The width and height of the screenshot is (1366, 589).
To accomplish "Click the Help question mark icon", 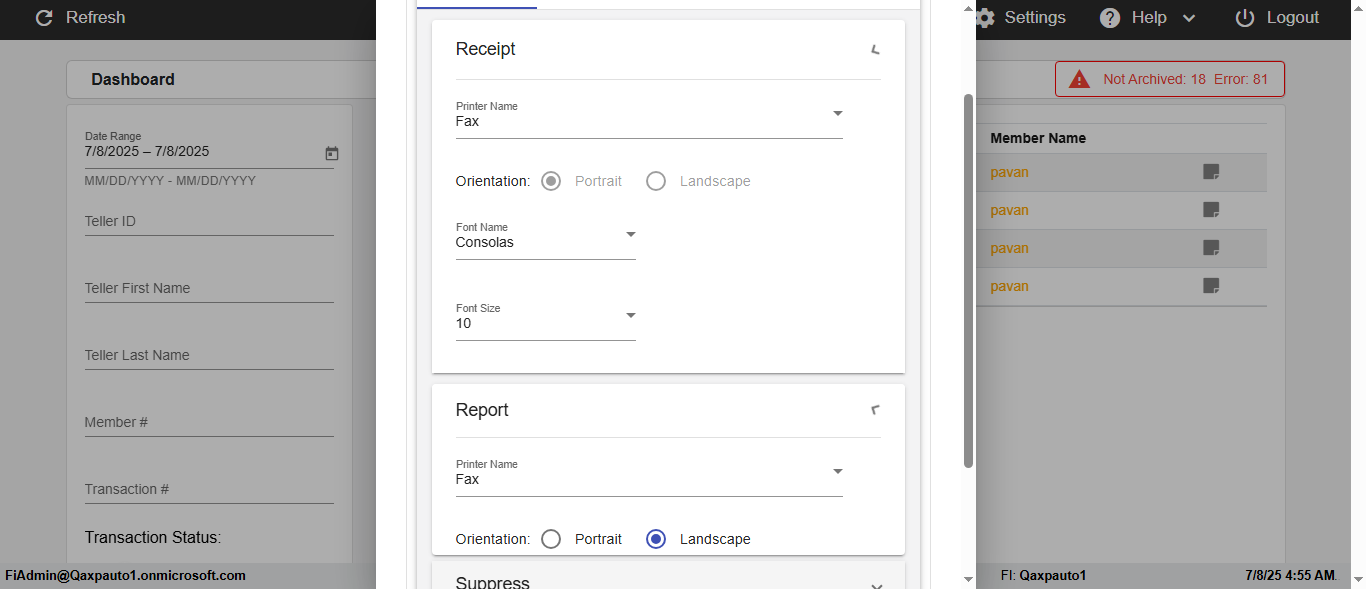I will coord(1110,18).
